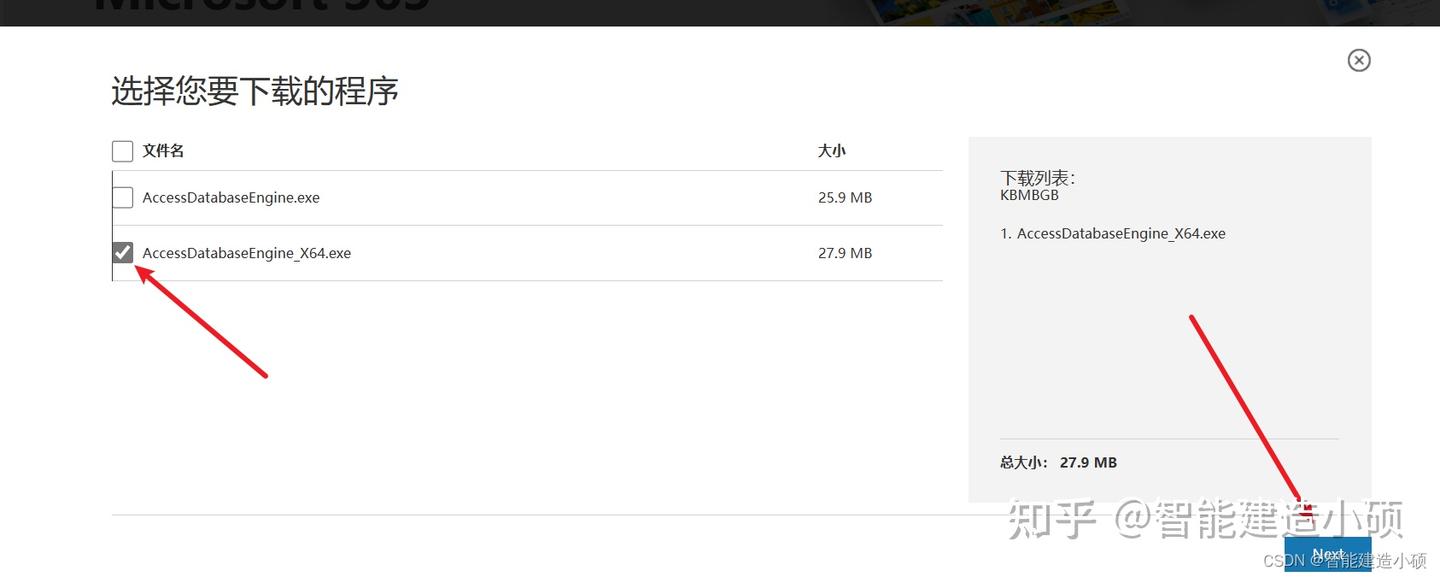Image resolution: width=1440 pixels, height=577 pixels.
Task: Click the 总大小 27.9 MB summary
Action: tap(1058, 463)
